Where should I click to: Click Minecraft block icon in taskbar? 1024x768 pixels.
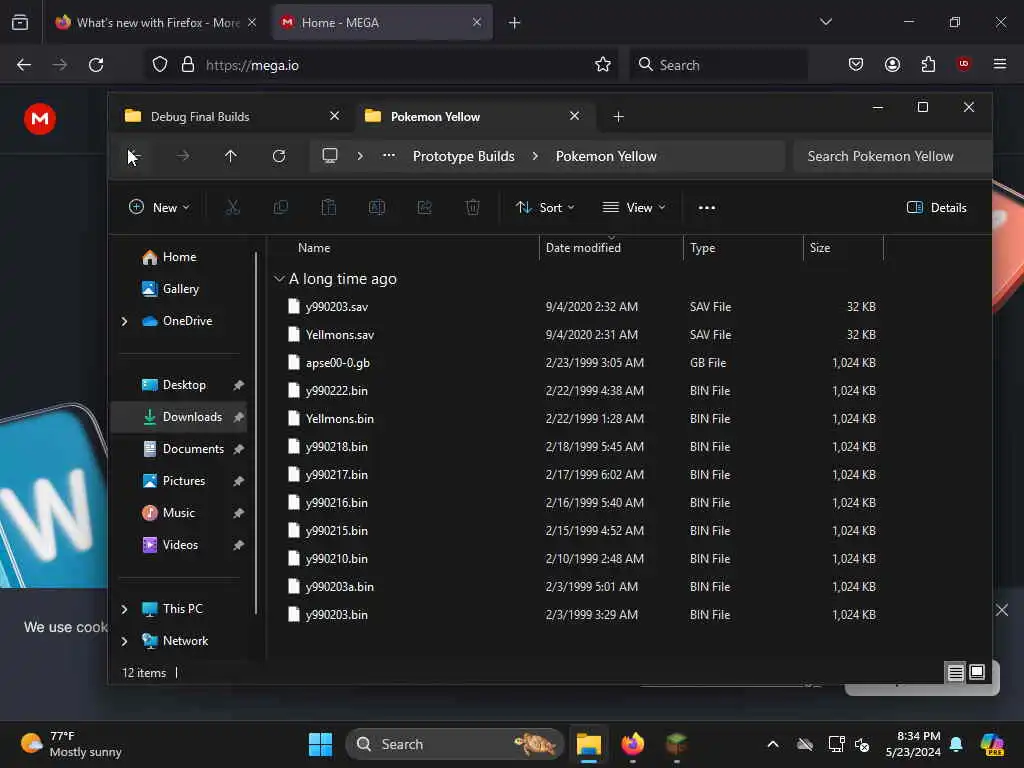coord(676,744)
